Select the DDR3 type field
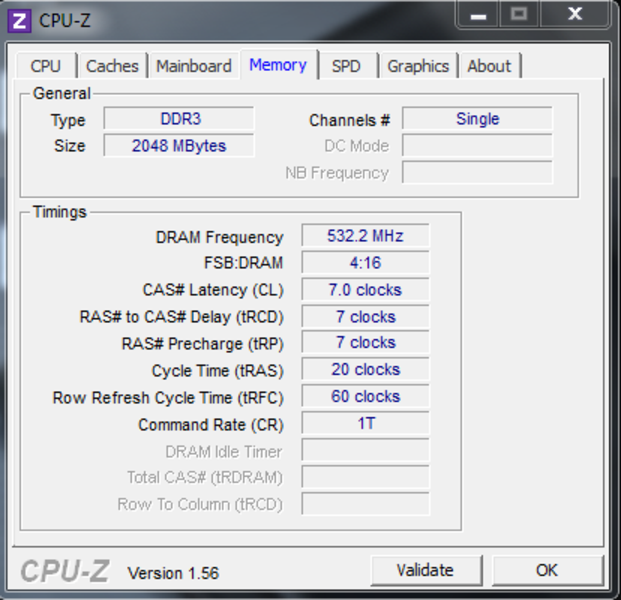The width and height of the screenshot is (621, 600). click(179, 119)
